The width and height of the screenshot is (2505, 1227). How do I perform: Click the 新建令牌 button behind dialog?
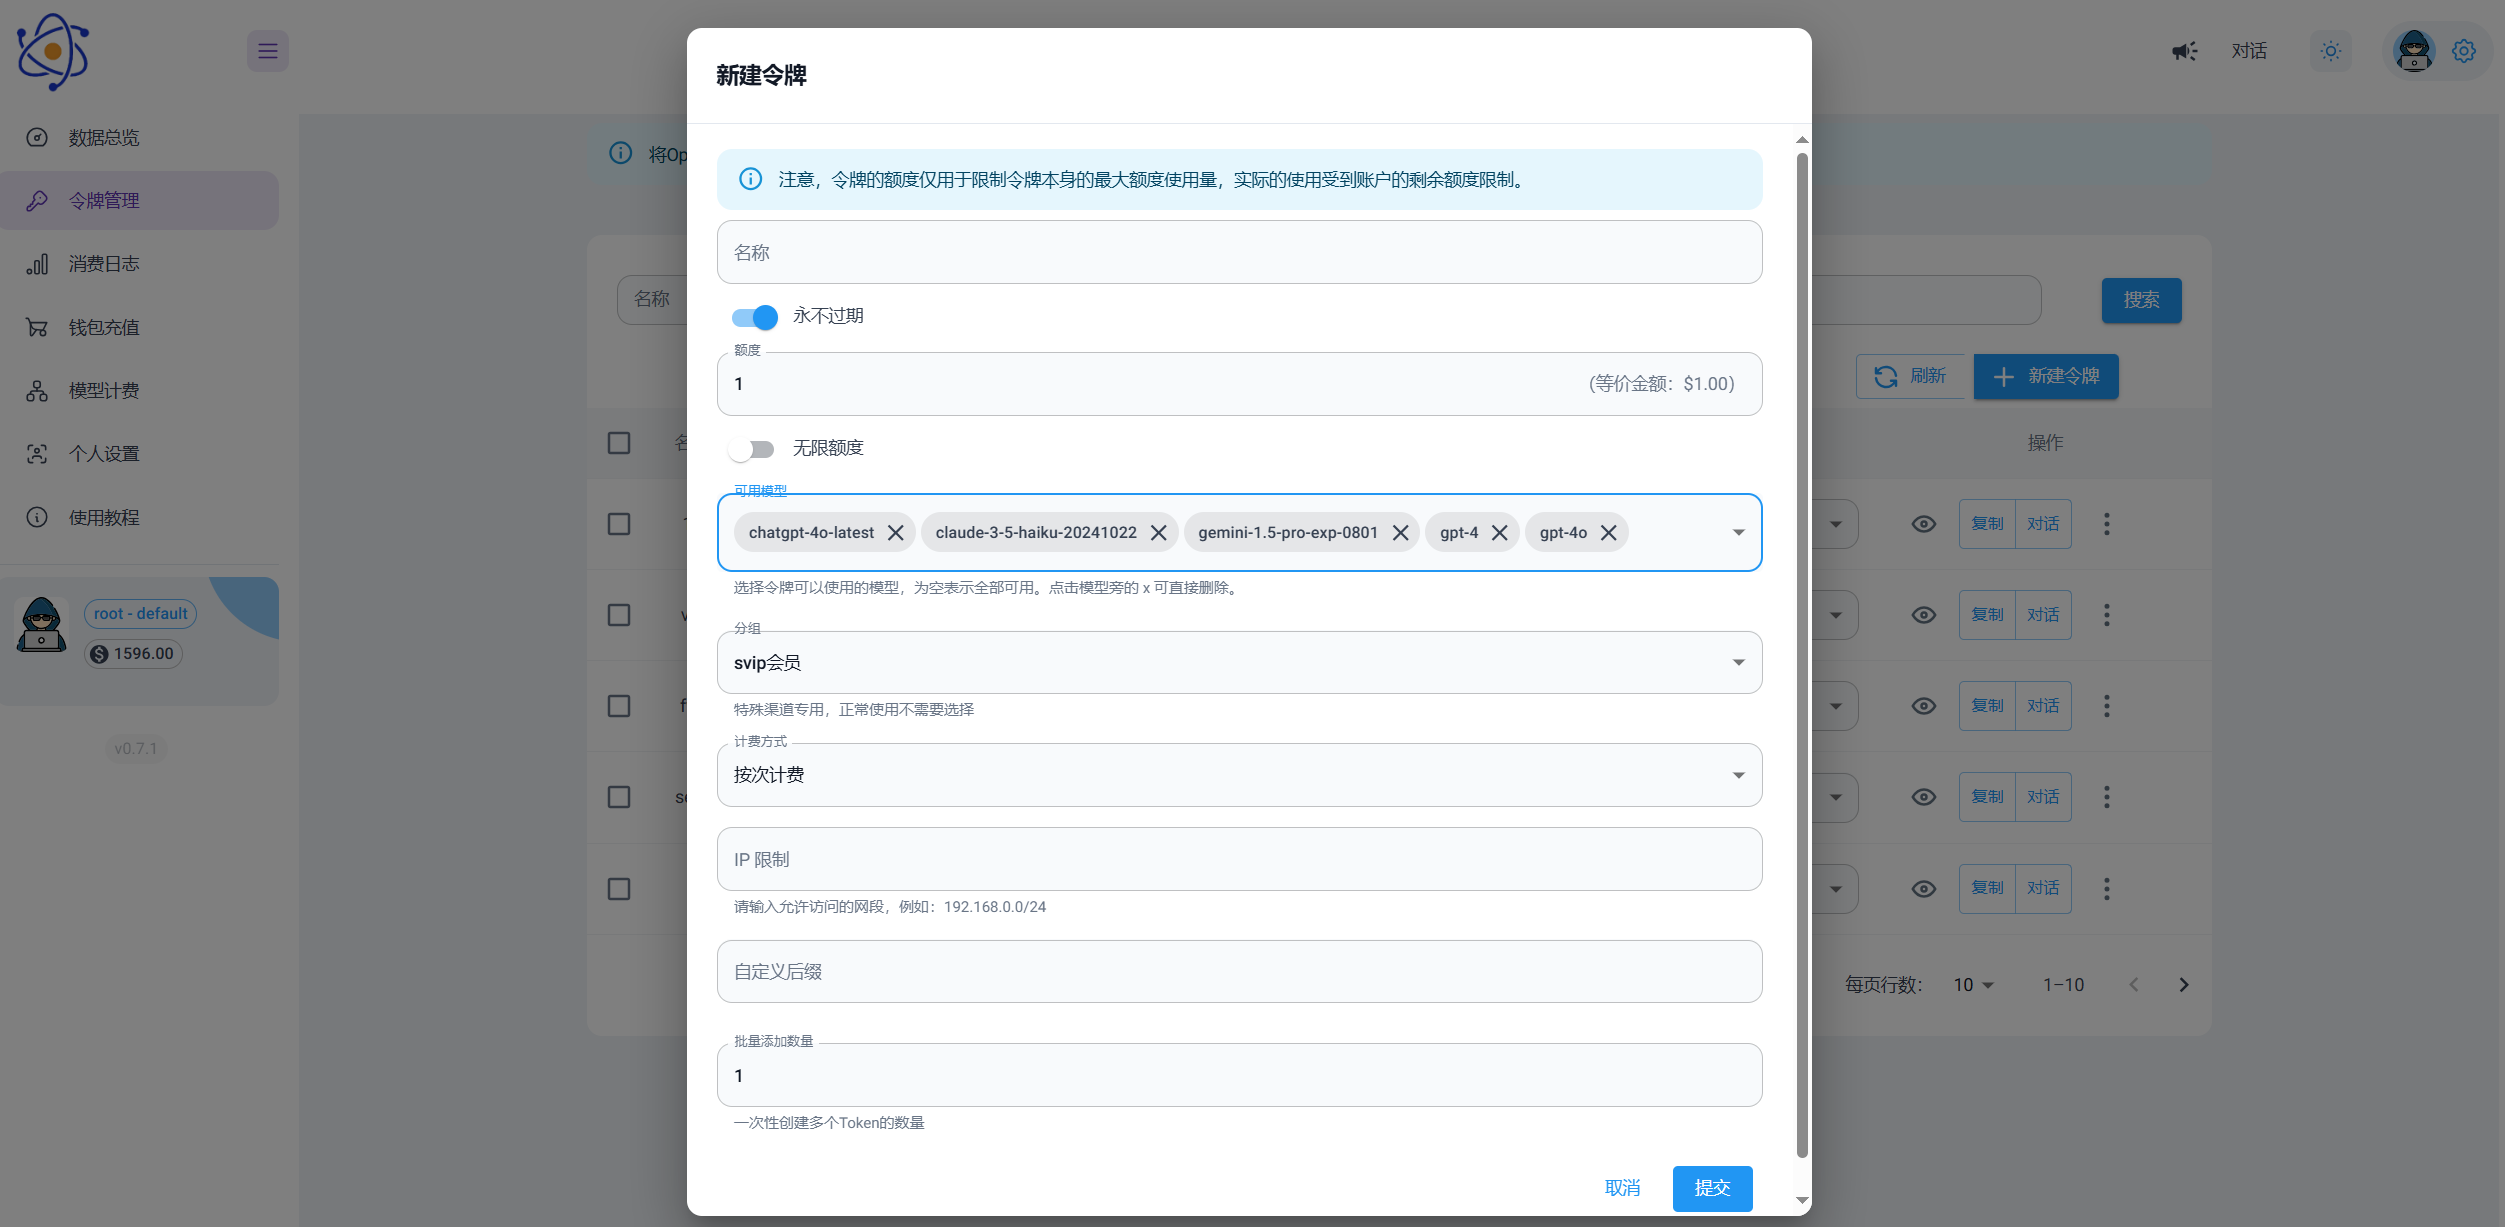2046,376
